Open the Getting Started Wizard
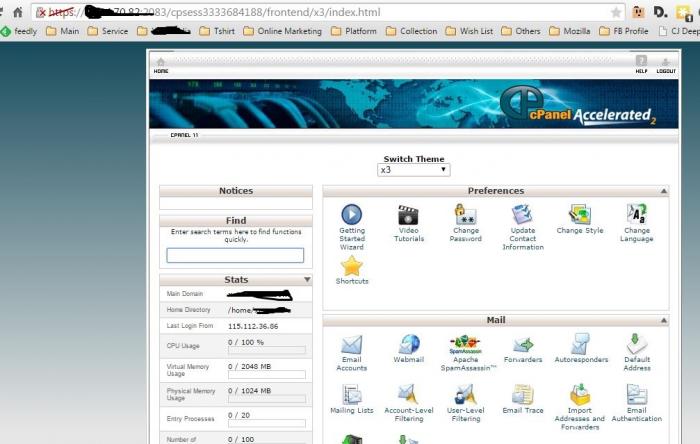Viewport: 700px width, 444px height. point(352,227)
